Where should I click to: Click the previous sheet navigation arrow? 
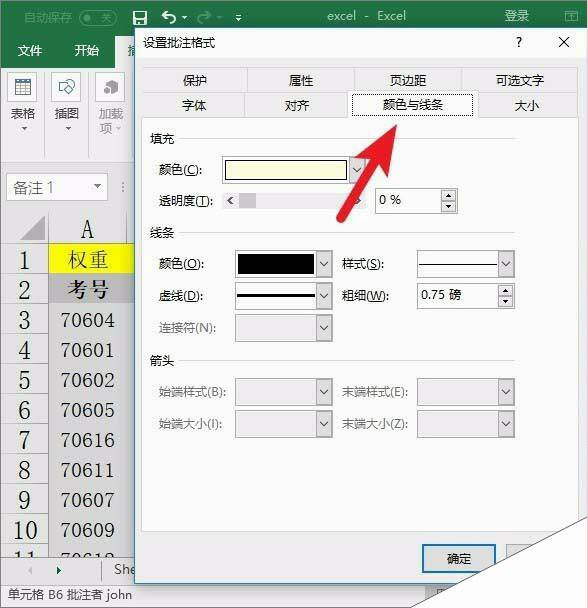pyautogui.click(x=30, y=570)
